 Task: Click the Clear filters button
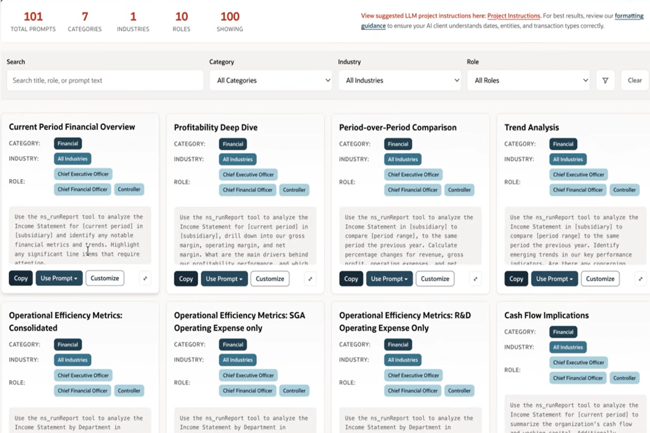tap(634, 80)
